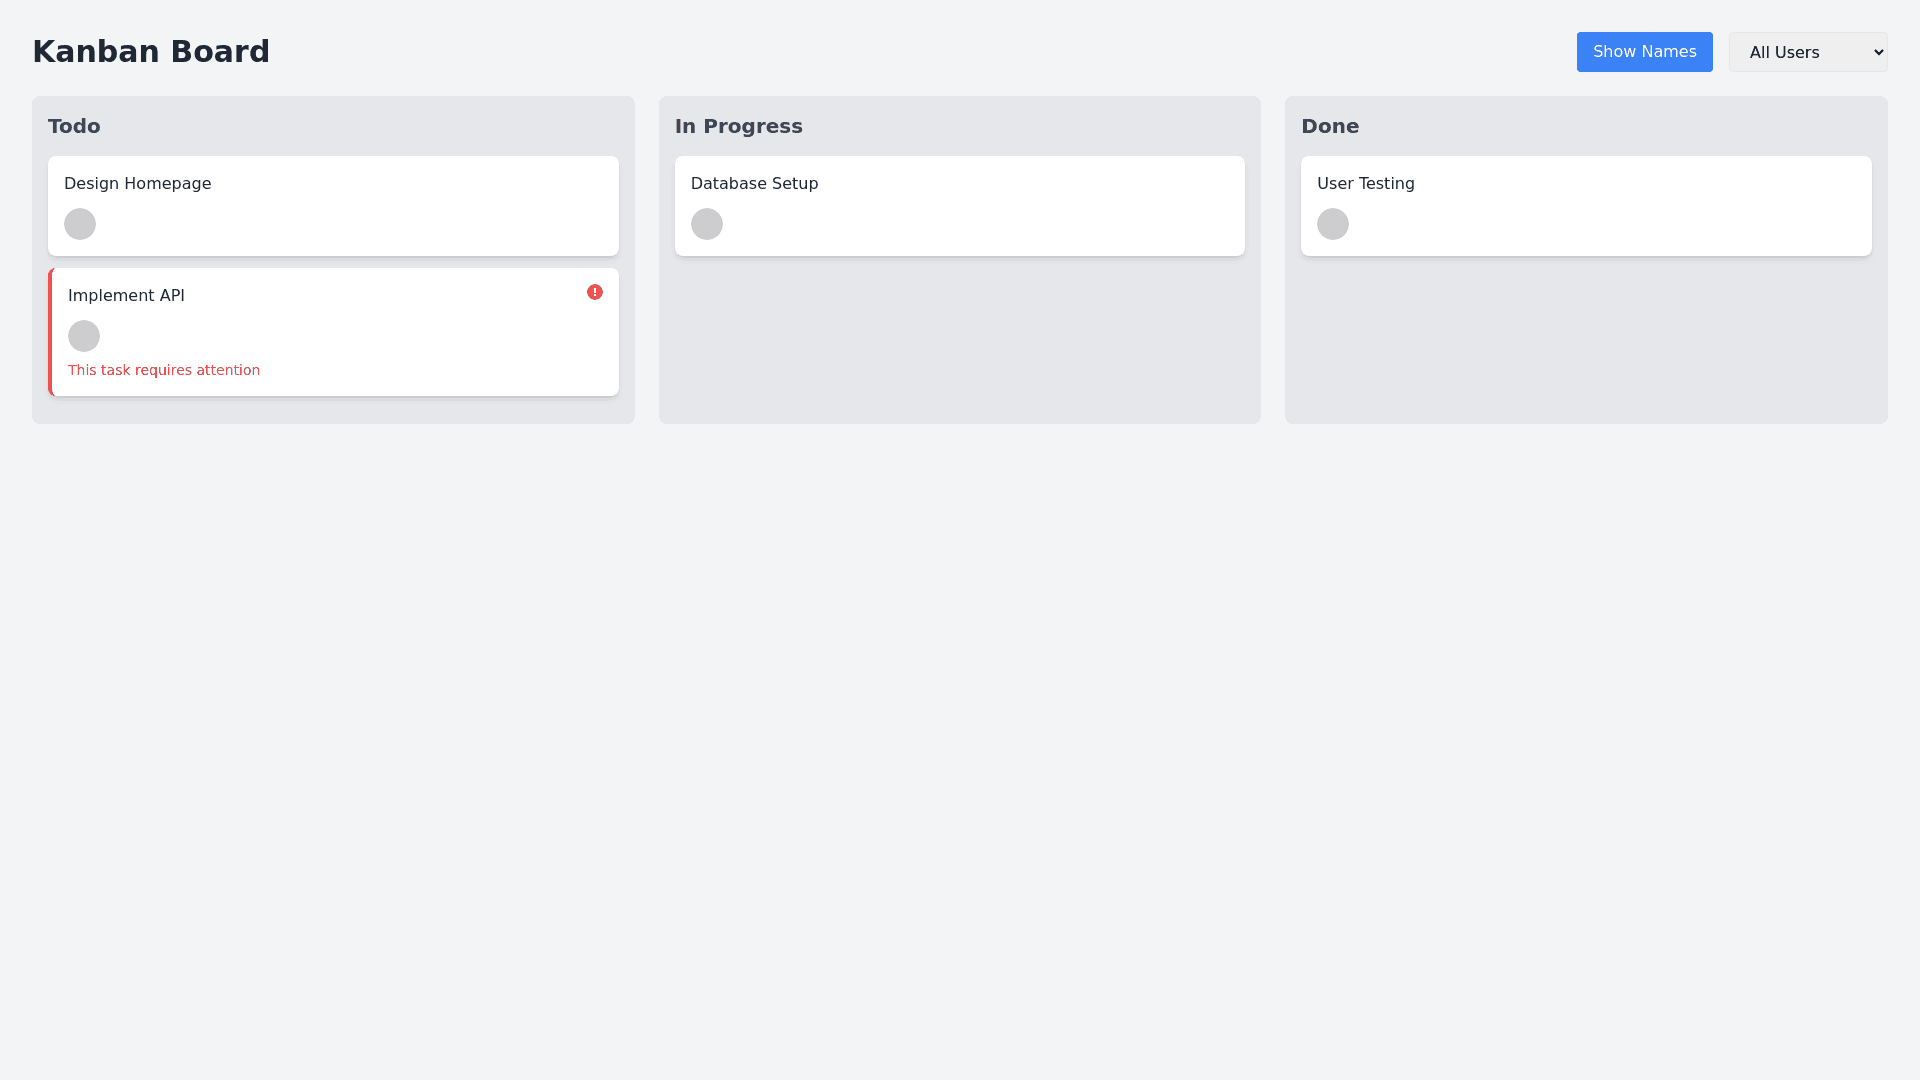Click the Done column header
Screen dimensions: 1920x1080
tap(1329, 126)
